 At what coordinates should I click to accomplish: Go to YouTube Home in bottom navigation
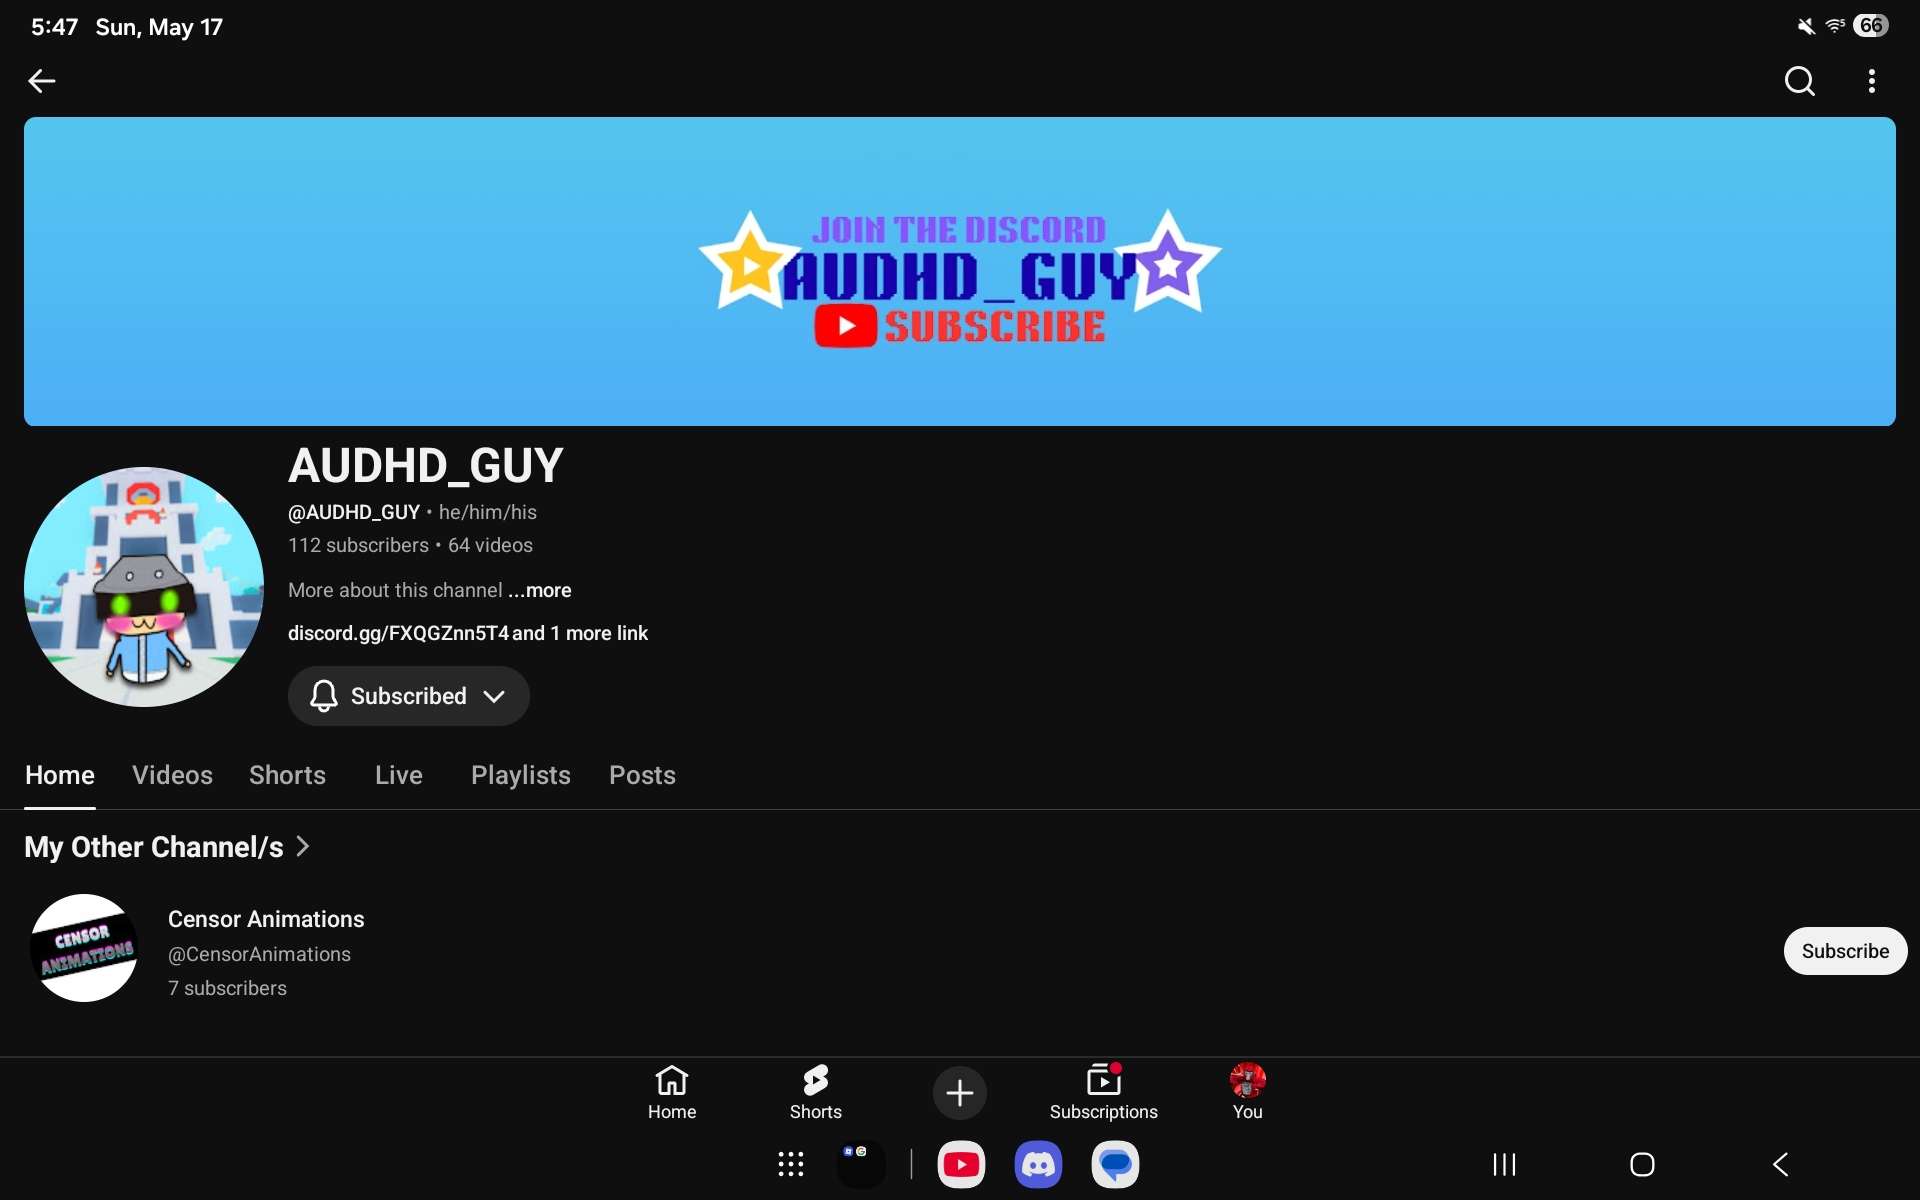(672, 1092)
